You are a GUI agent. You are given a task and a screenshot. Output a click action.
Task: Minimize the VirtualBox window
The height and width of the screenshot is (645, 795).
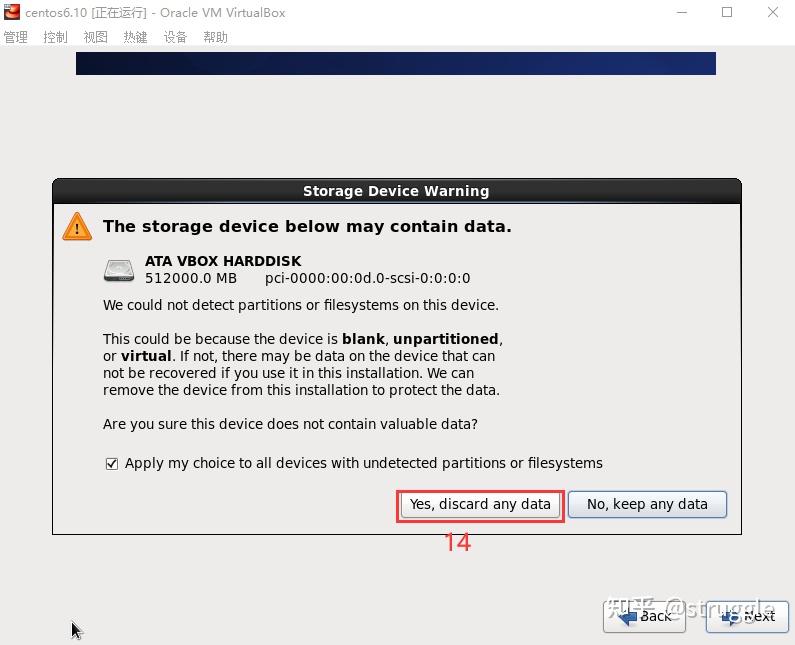click(x=680, y=13)
